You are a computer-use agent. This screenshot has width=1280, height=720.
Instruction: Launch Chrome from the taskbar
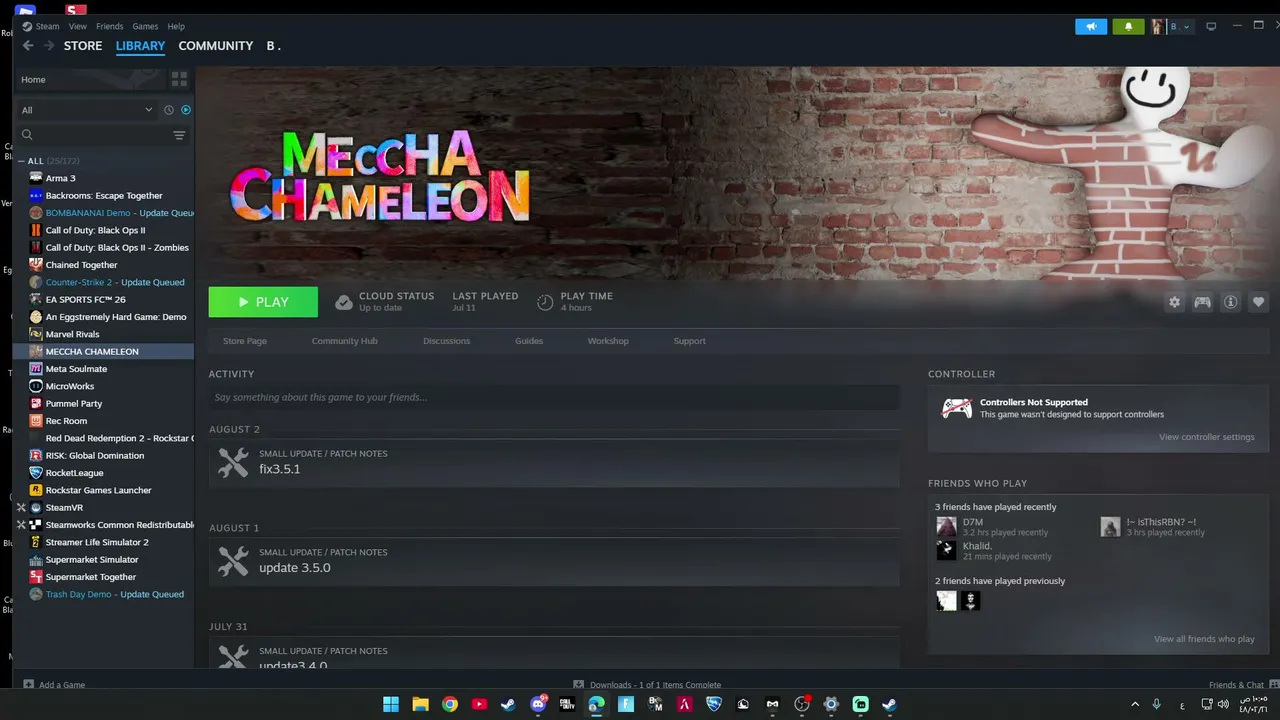(x=450, y=704)
